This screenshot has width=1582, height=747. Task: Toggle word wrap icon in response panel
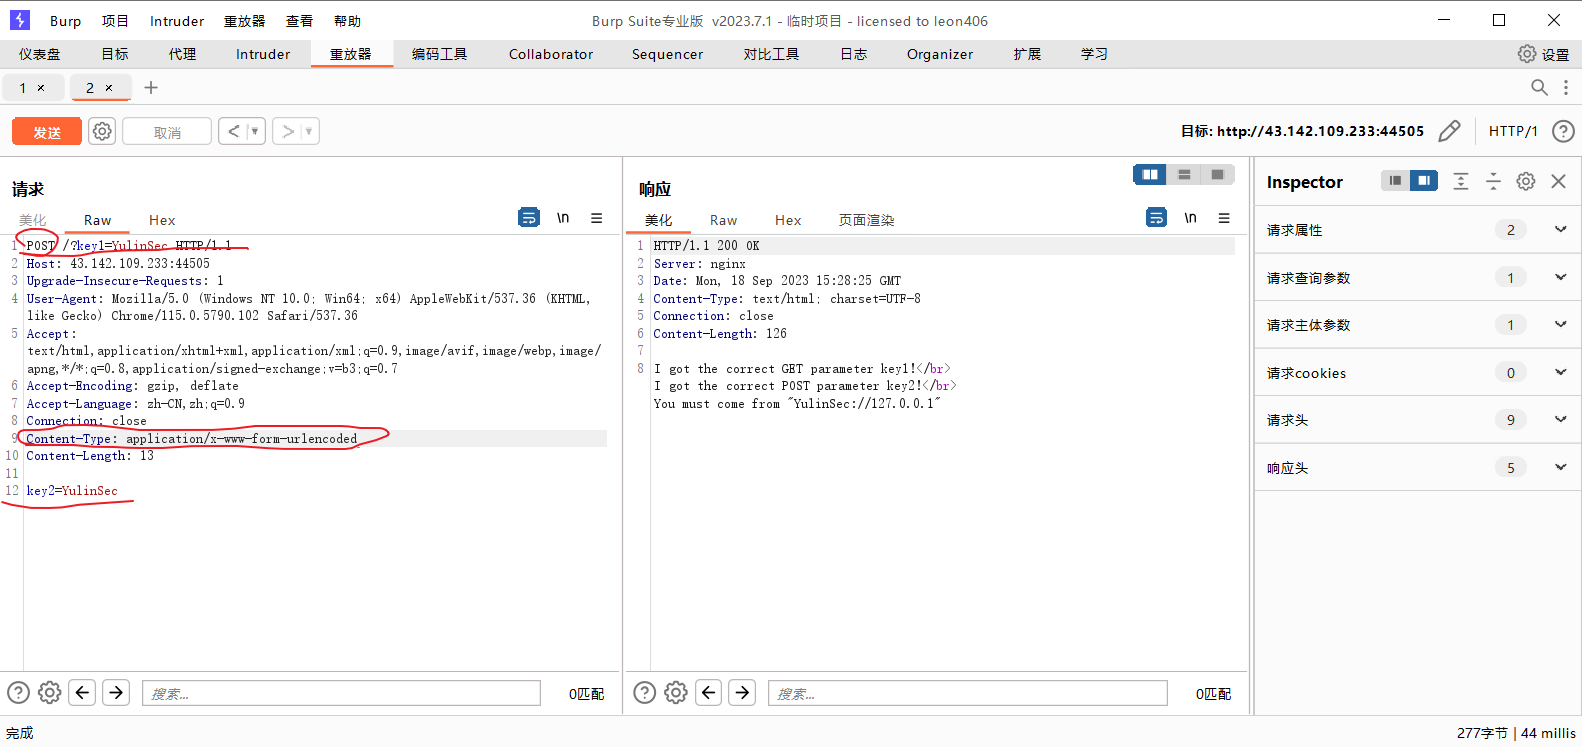click(1156, 217)
